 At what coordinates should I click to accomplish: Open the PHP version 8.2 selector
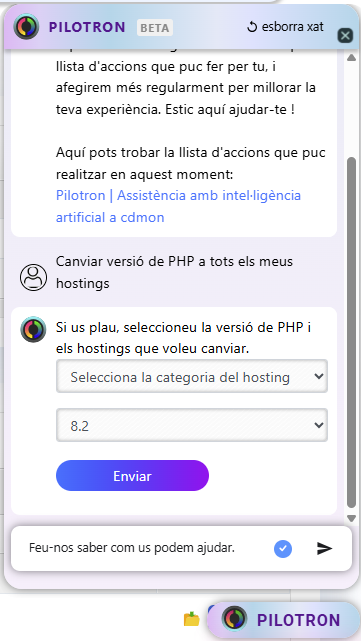pos(192,425)
